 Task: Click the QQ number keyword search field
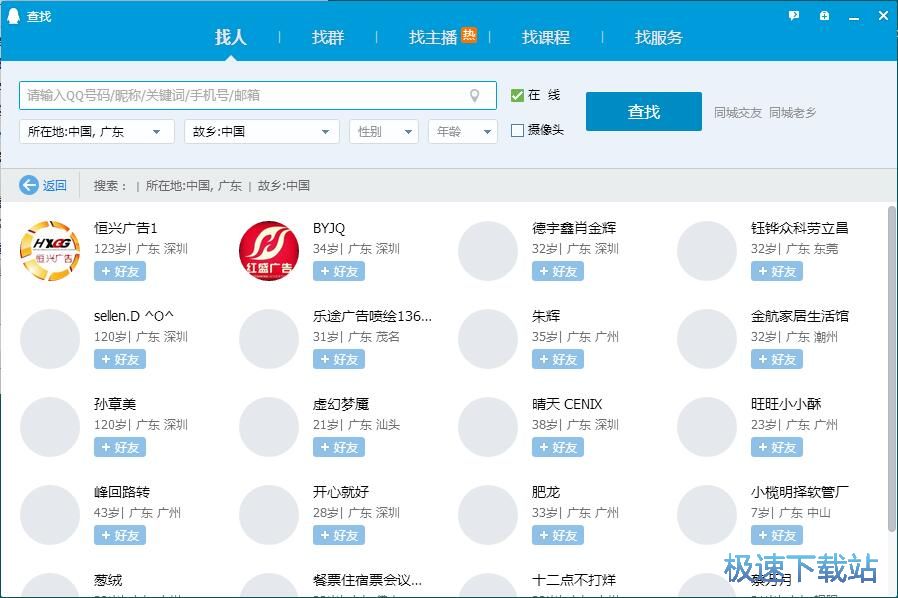[x=240, y=96]
